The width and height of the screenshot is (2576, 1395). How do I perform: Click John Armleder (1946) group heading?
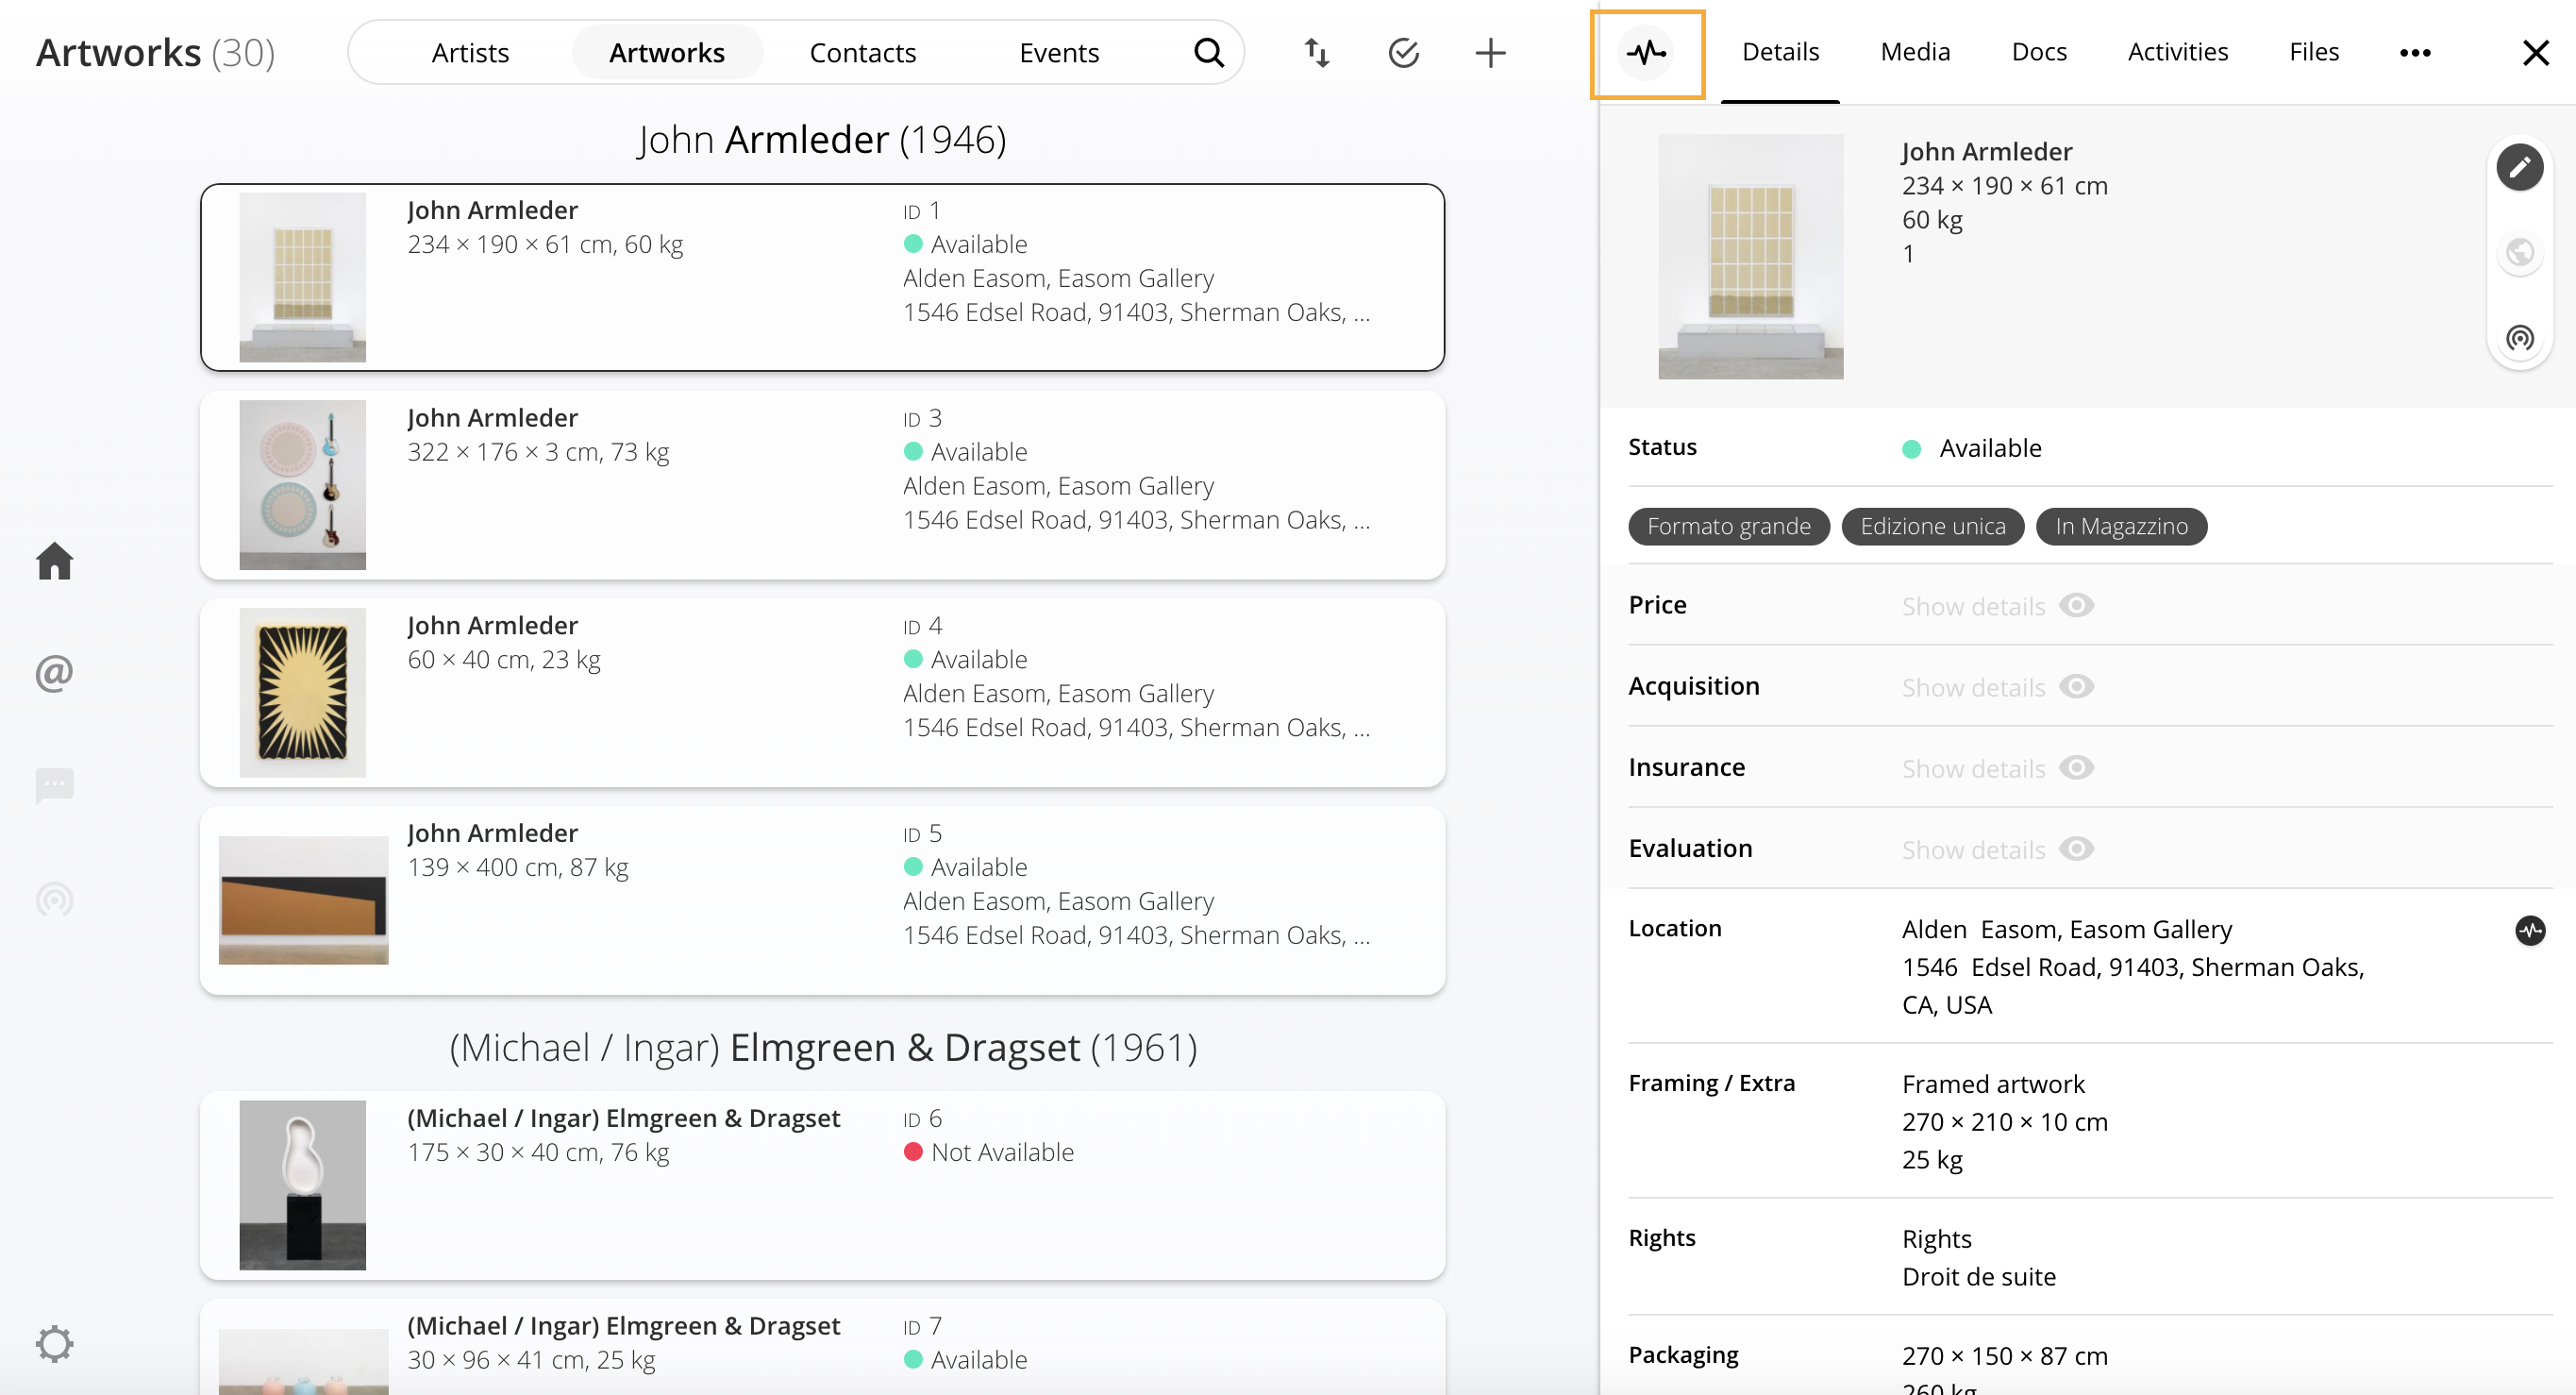[822, 139]
